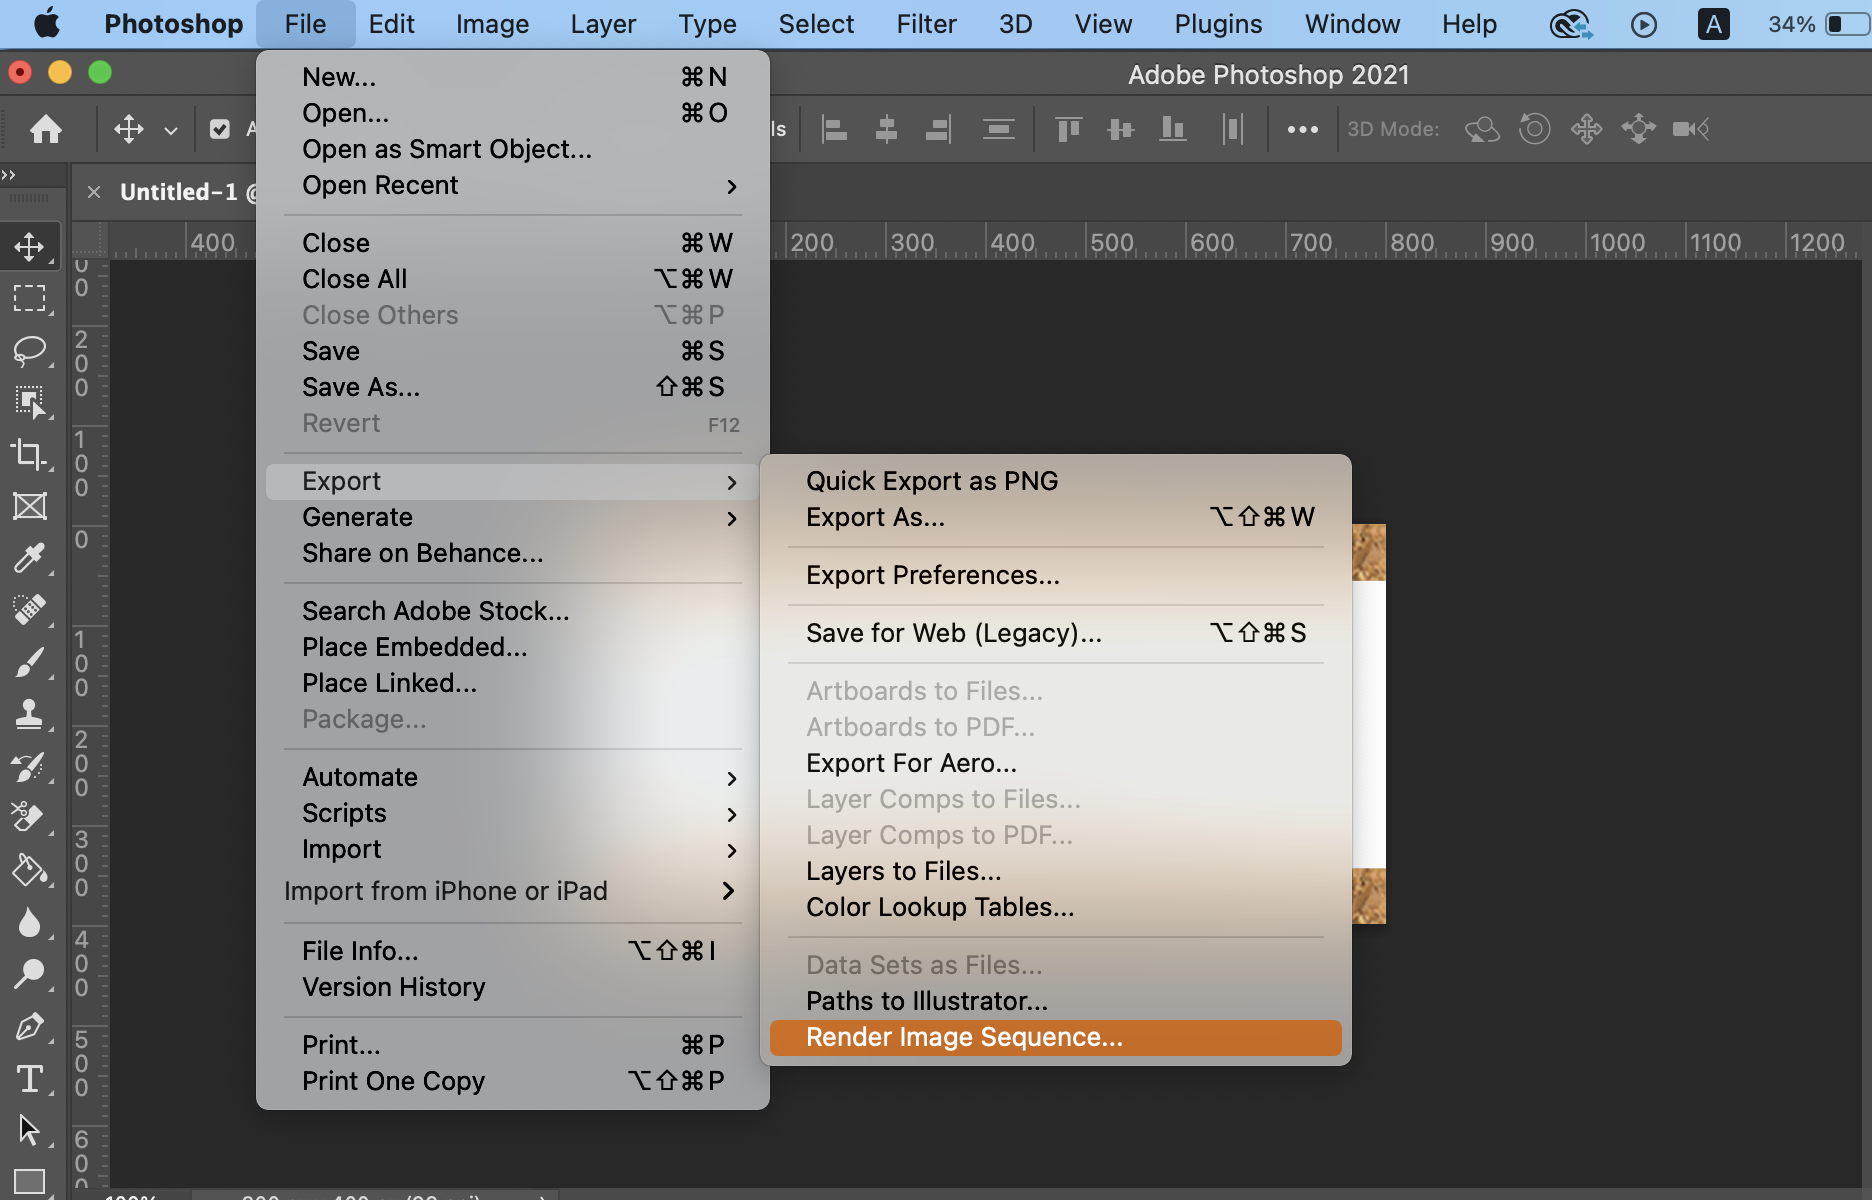Select the Eyedropper tool
1872x1200 pixels.
[30, 558]
